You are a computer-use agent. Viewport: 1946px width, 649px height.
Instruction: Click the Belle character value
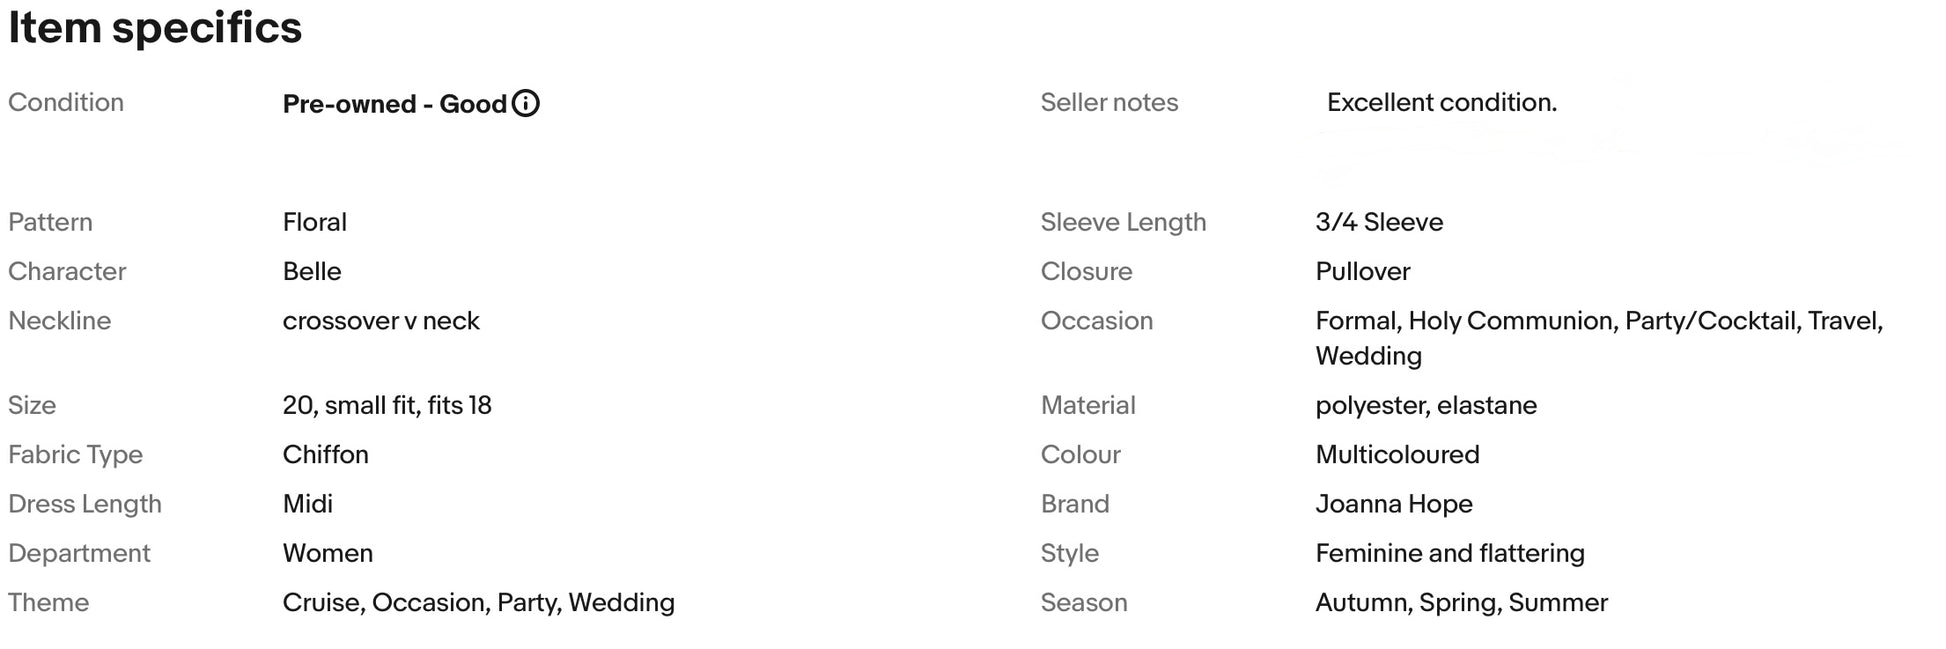[312, 271]
